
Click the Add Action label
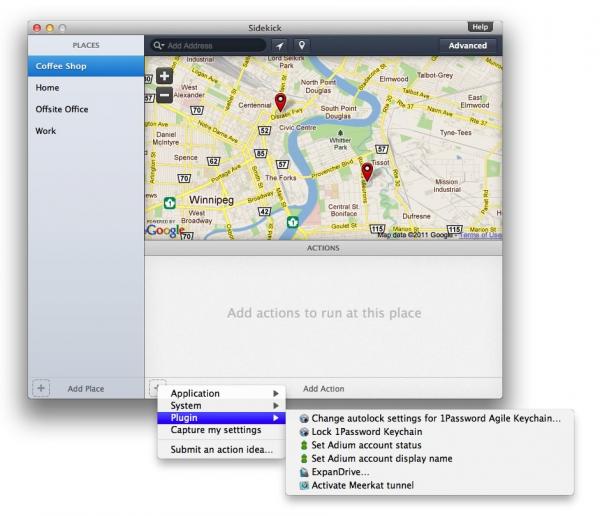coord(324,389)
